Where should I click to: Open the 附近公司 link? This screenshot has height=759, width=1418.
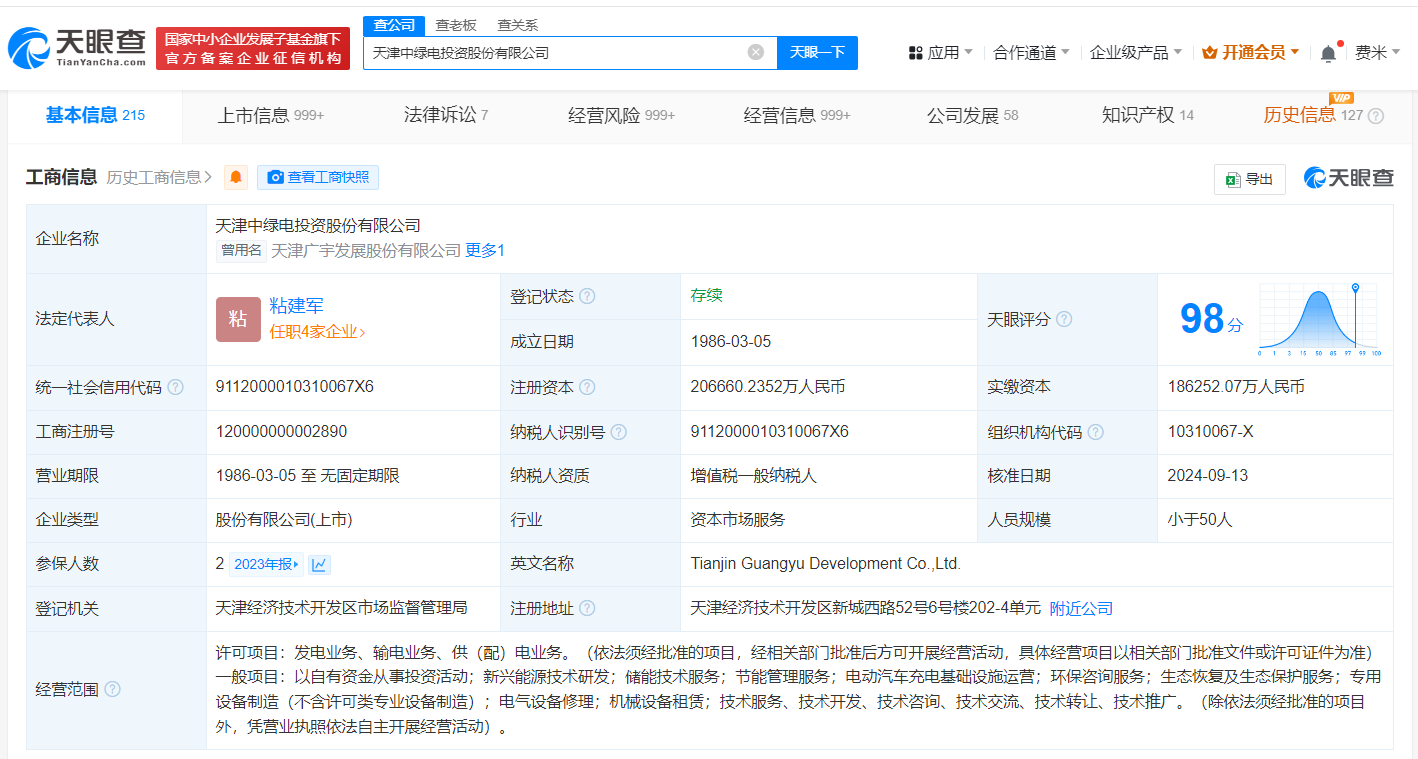(1083, 607)
